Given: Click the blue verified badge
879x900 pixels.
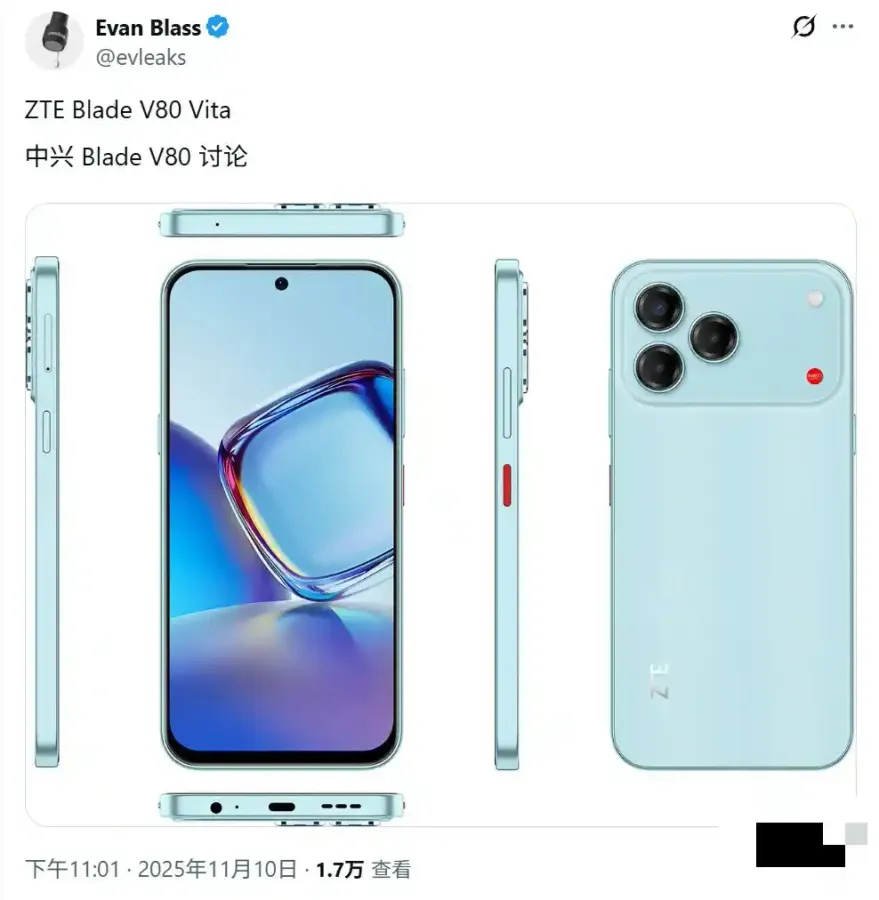Looking at the screenshot, I should click(218, 27).
